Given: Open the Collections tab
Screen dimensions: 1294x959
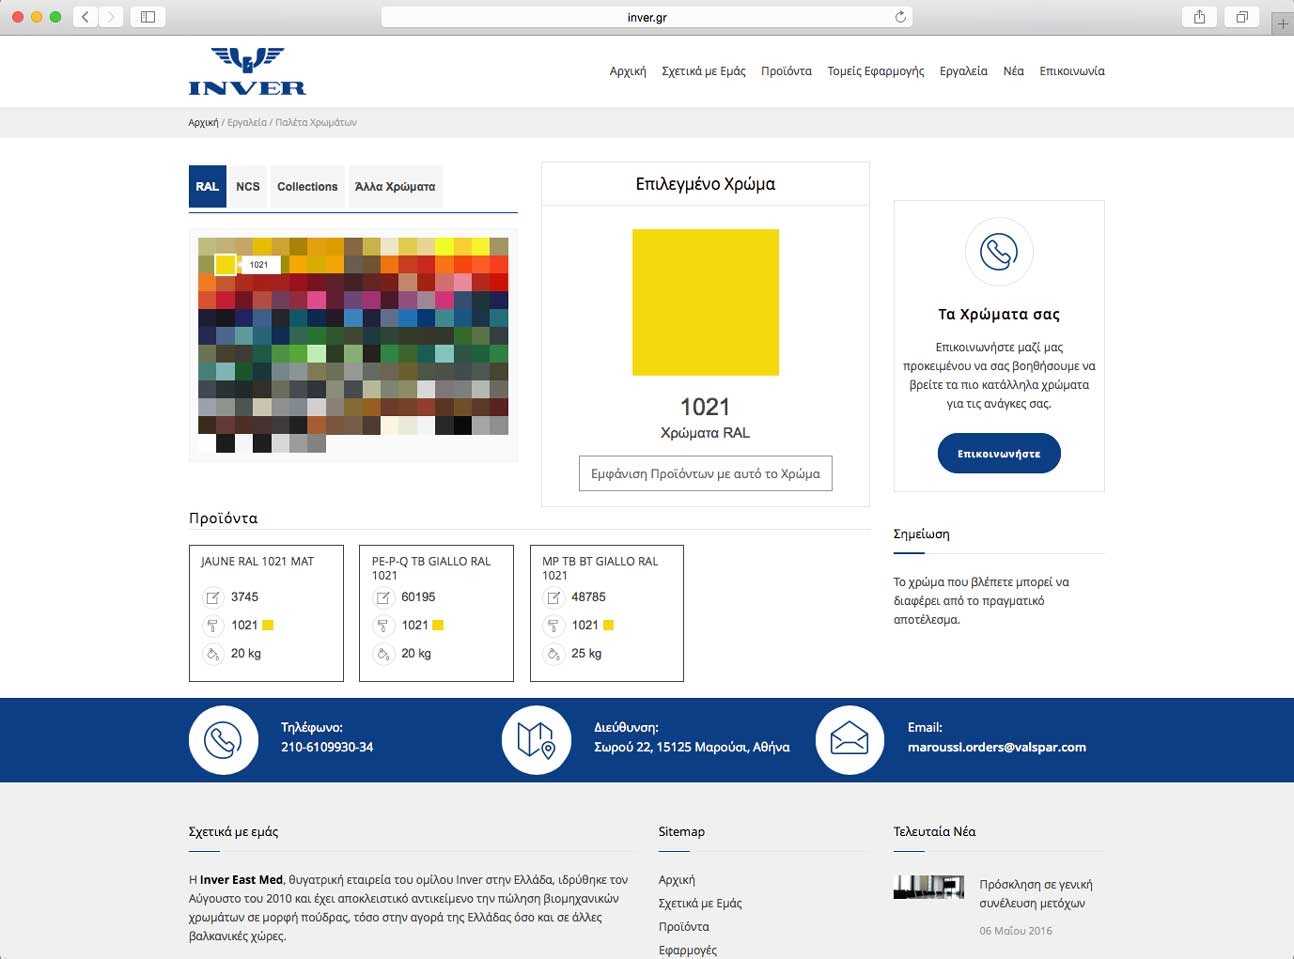Looking at the screenshot, I should pyautogui.click(x=307, y=187).
